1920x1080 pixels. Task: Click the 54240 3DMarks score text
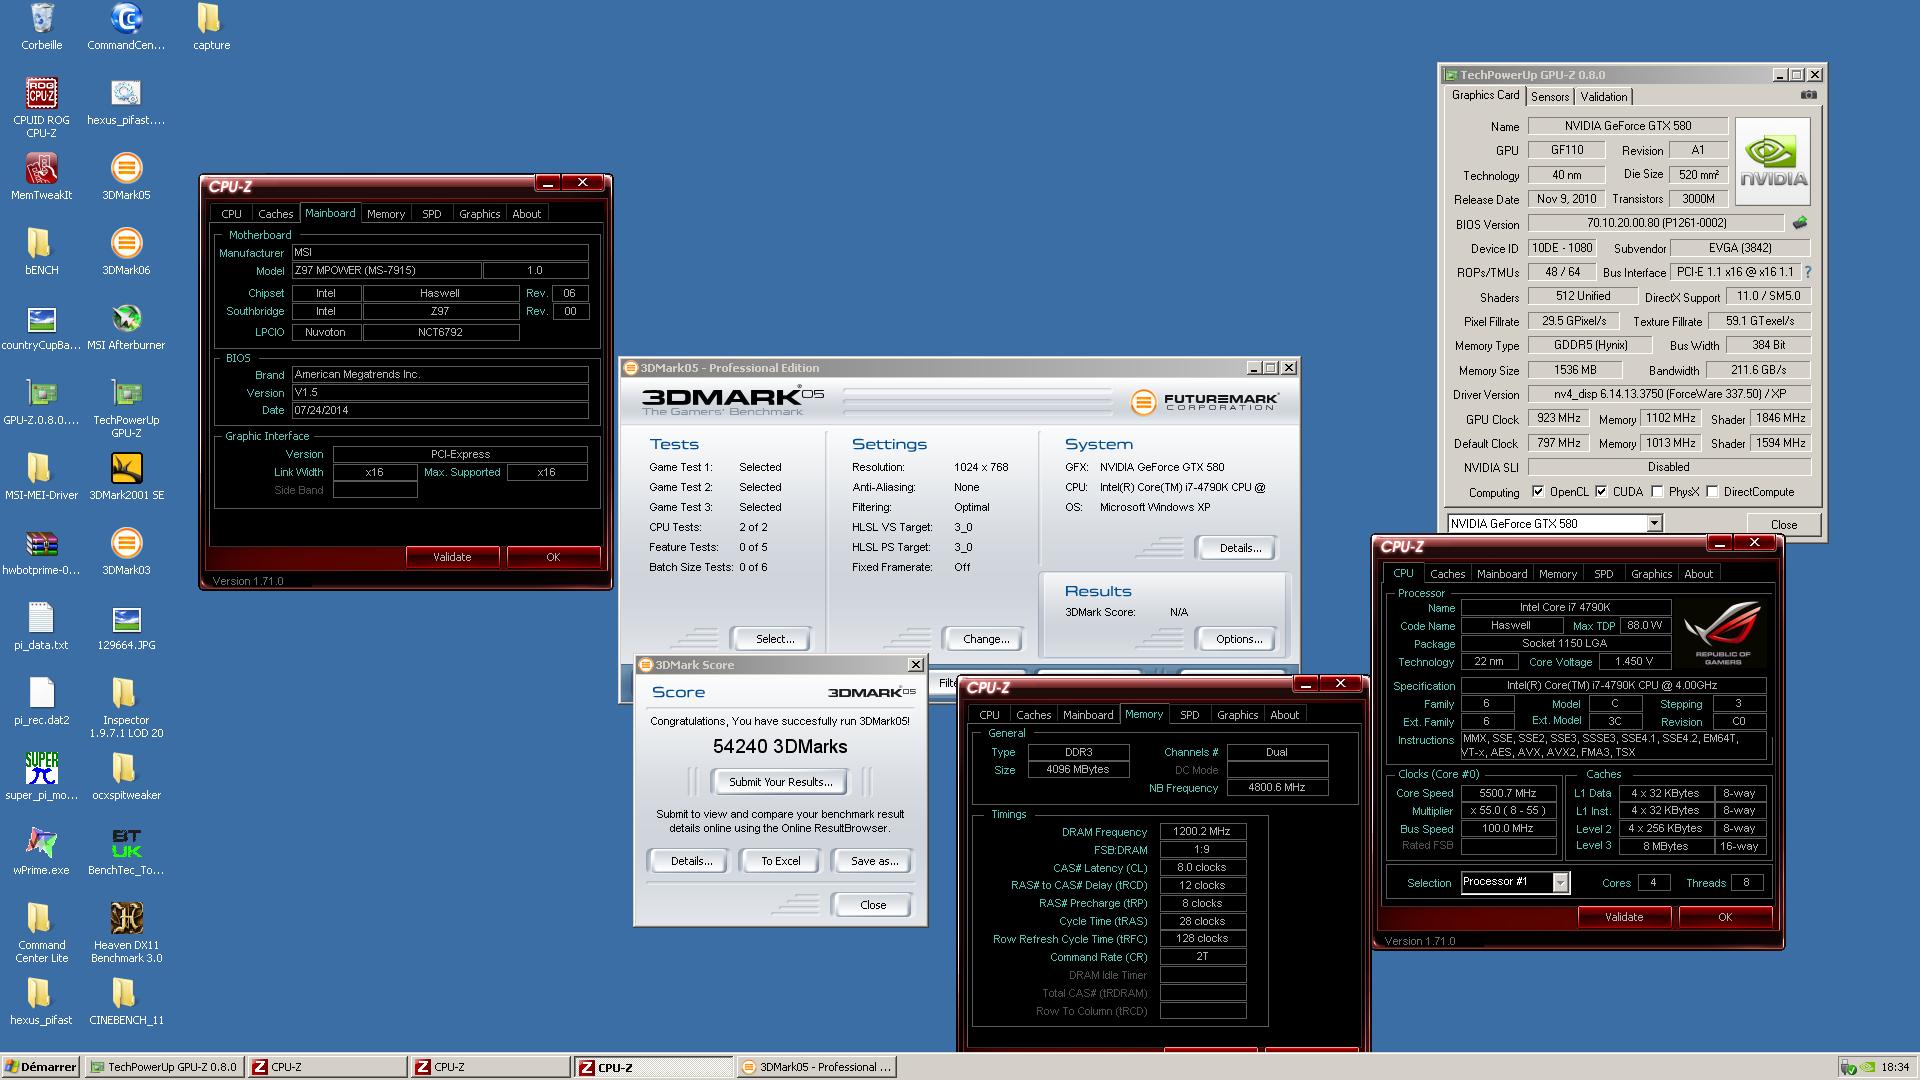[x=780, y=747]
